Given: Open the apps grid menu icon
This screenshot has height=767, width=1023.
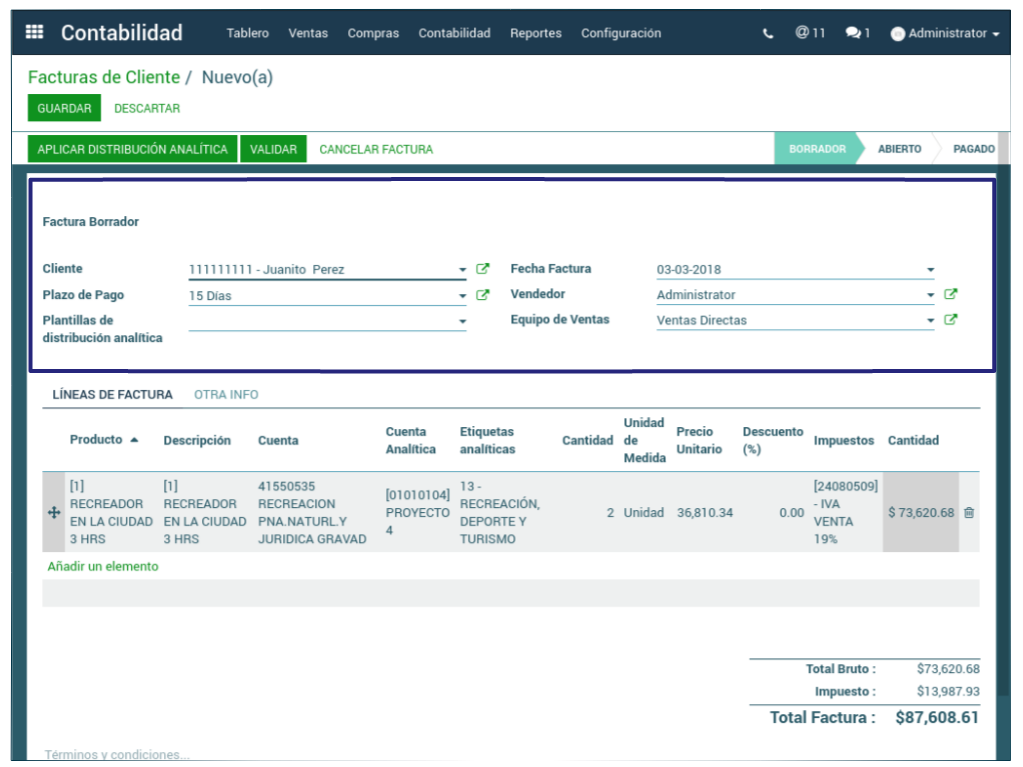Looking at the screenshot, I should click(x=34, y=32).
